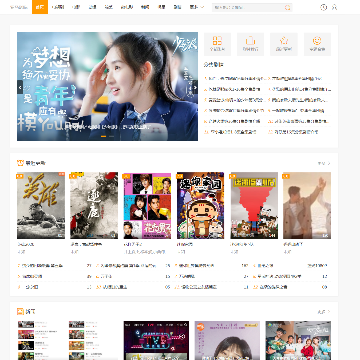Open the four-squares grid category tile

tap(217, 44)
